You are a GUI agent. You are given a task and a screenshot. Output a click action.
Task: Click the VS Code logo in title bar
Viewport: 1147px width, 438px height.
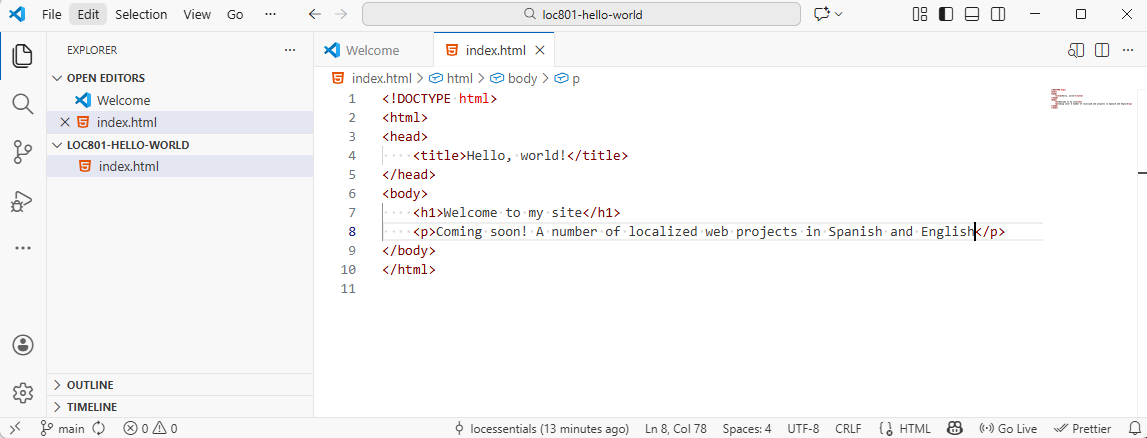18,14
